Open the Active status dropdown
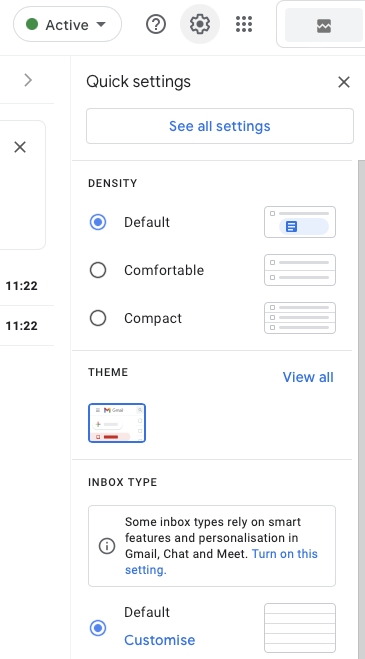The image size is (365, 659). point(67,24)
